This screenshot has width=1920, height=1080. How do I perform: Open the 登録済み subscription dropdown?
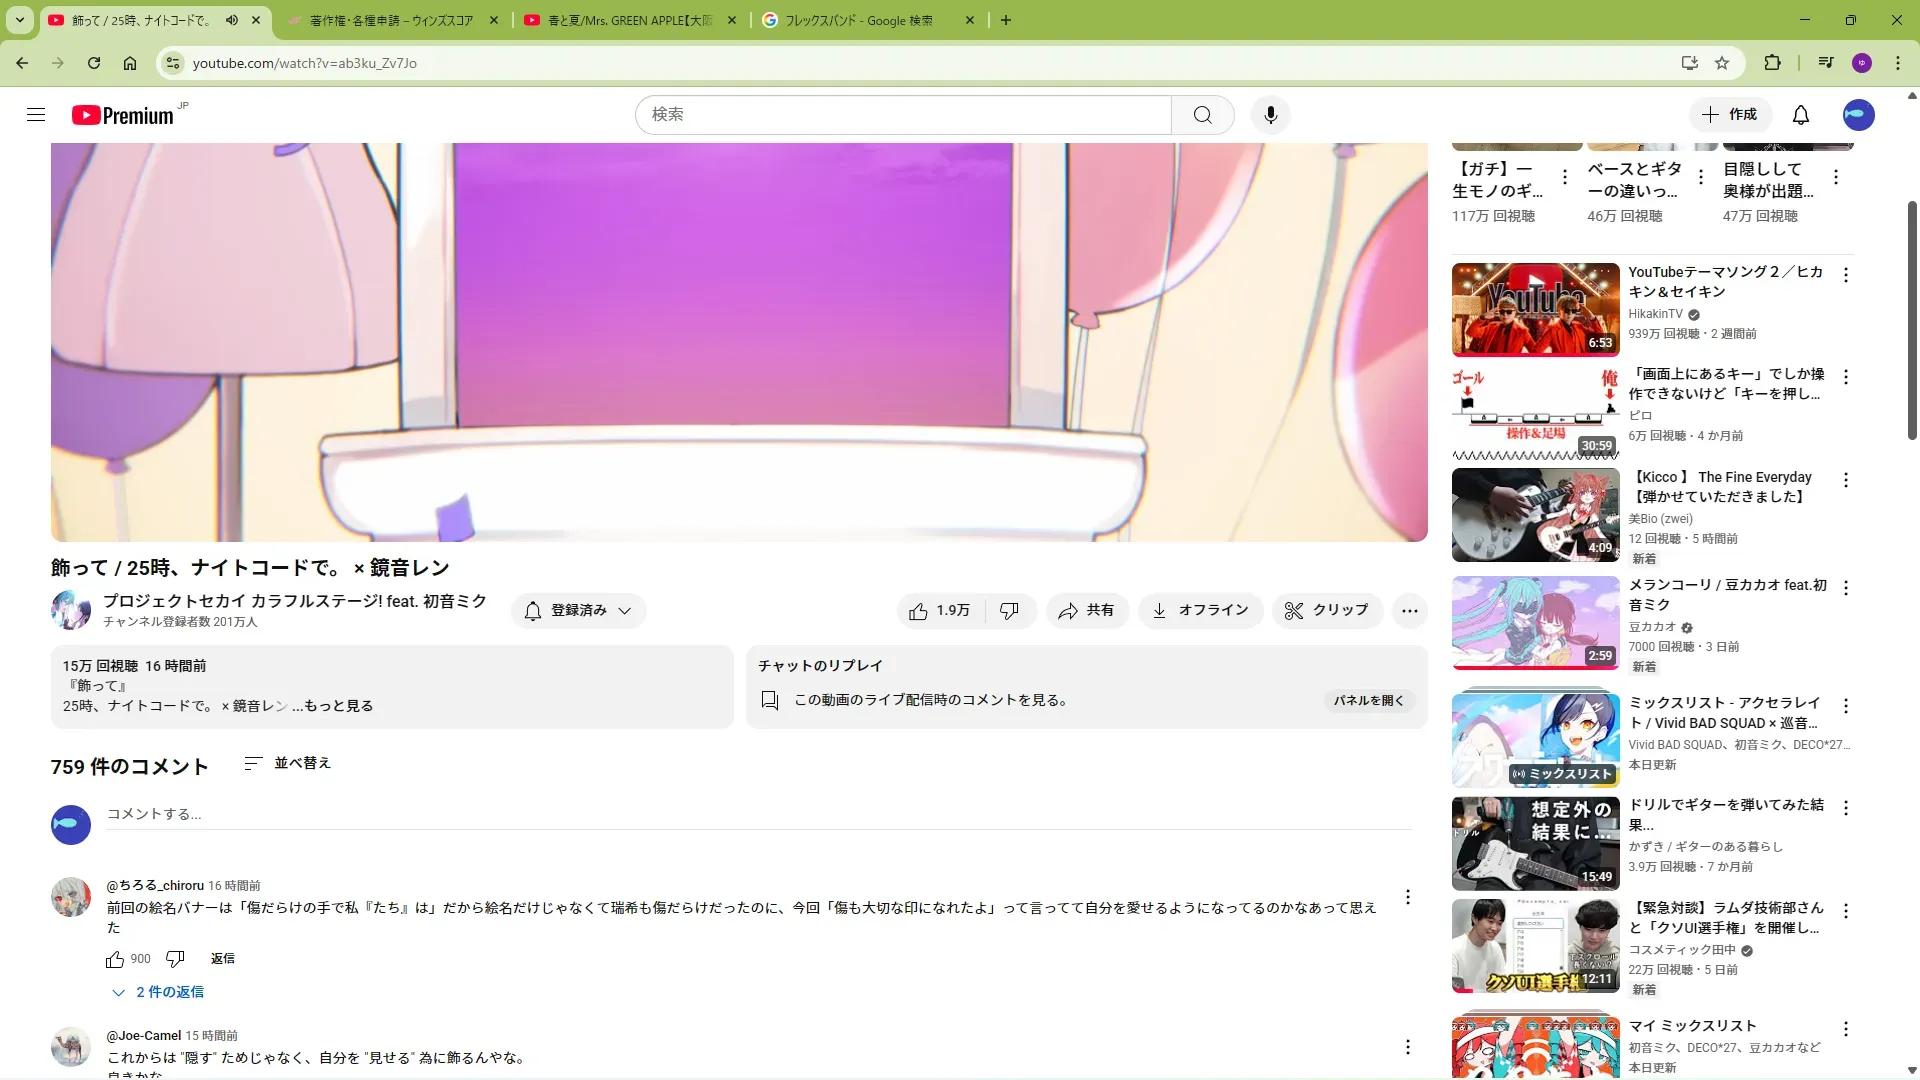[x=578, y=610]
